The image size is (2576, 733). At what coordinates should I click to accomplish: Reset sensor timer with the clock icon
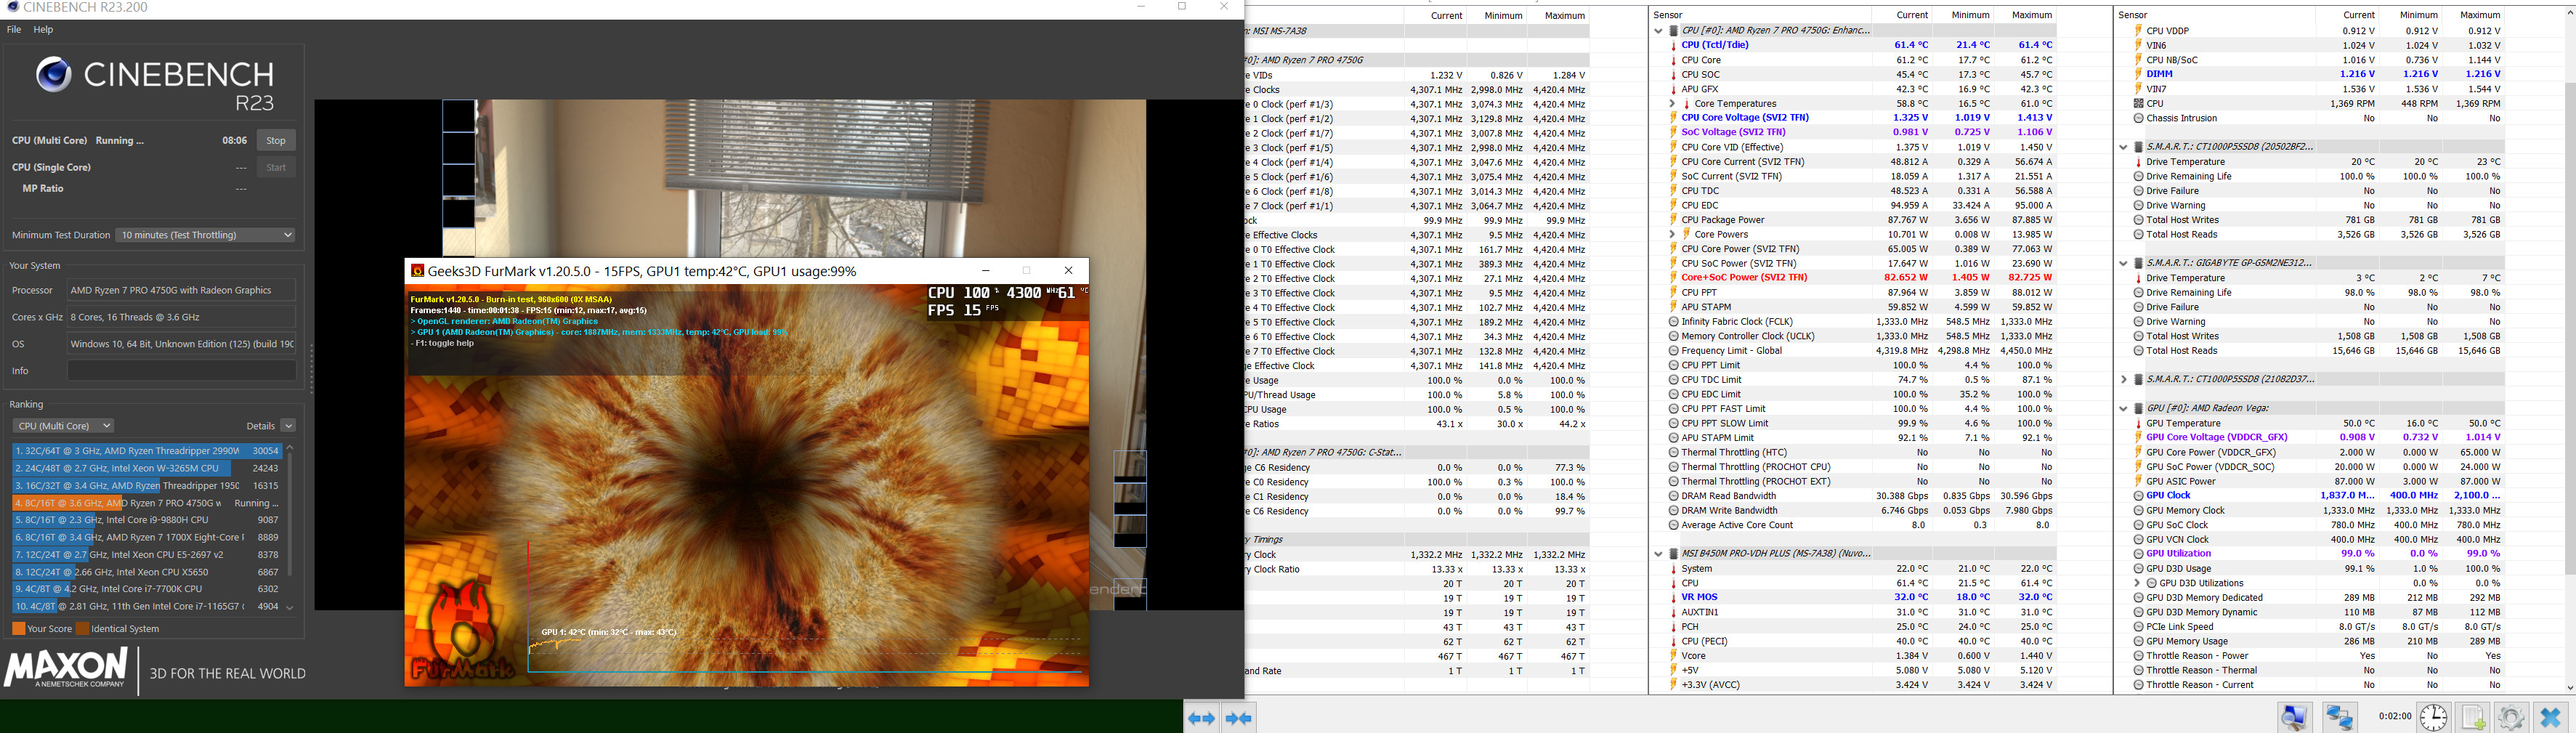[2433, 717]
